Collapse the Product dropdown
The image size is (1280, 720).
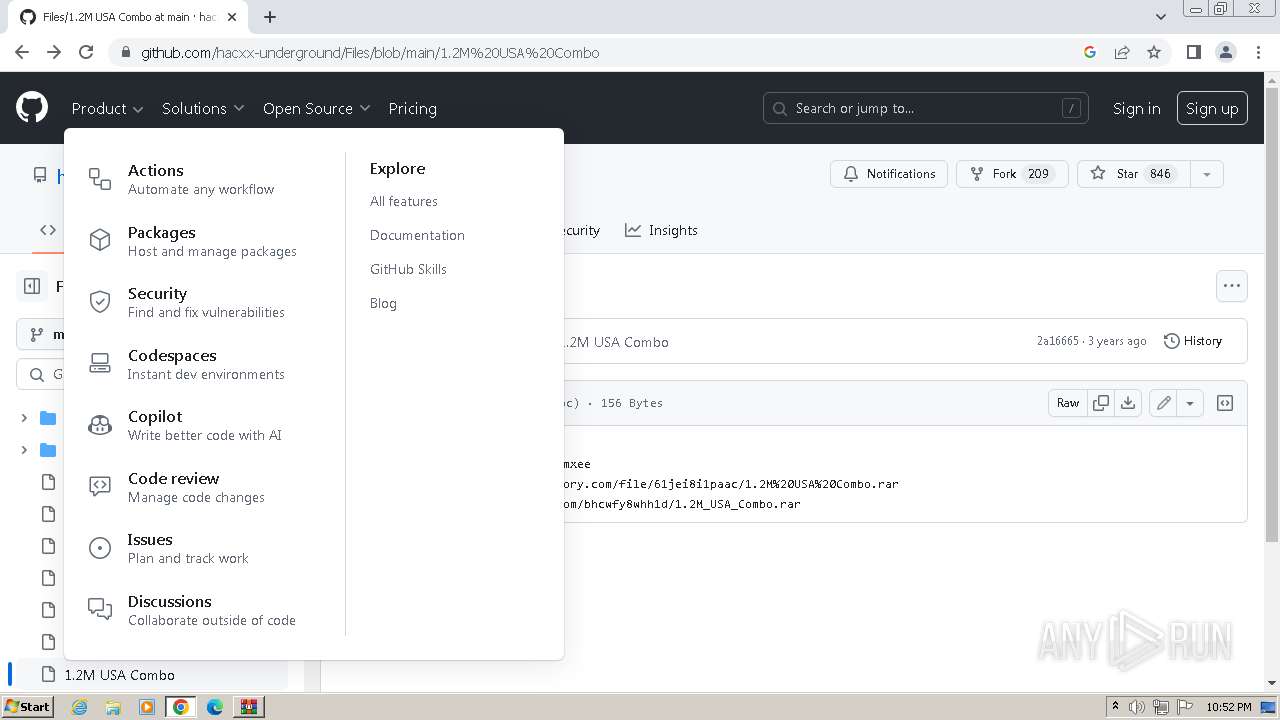point(107,108)
